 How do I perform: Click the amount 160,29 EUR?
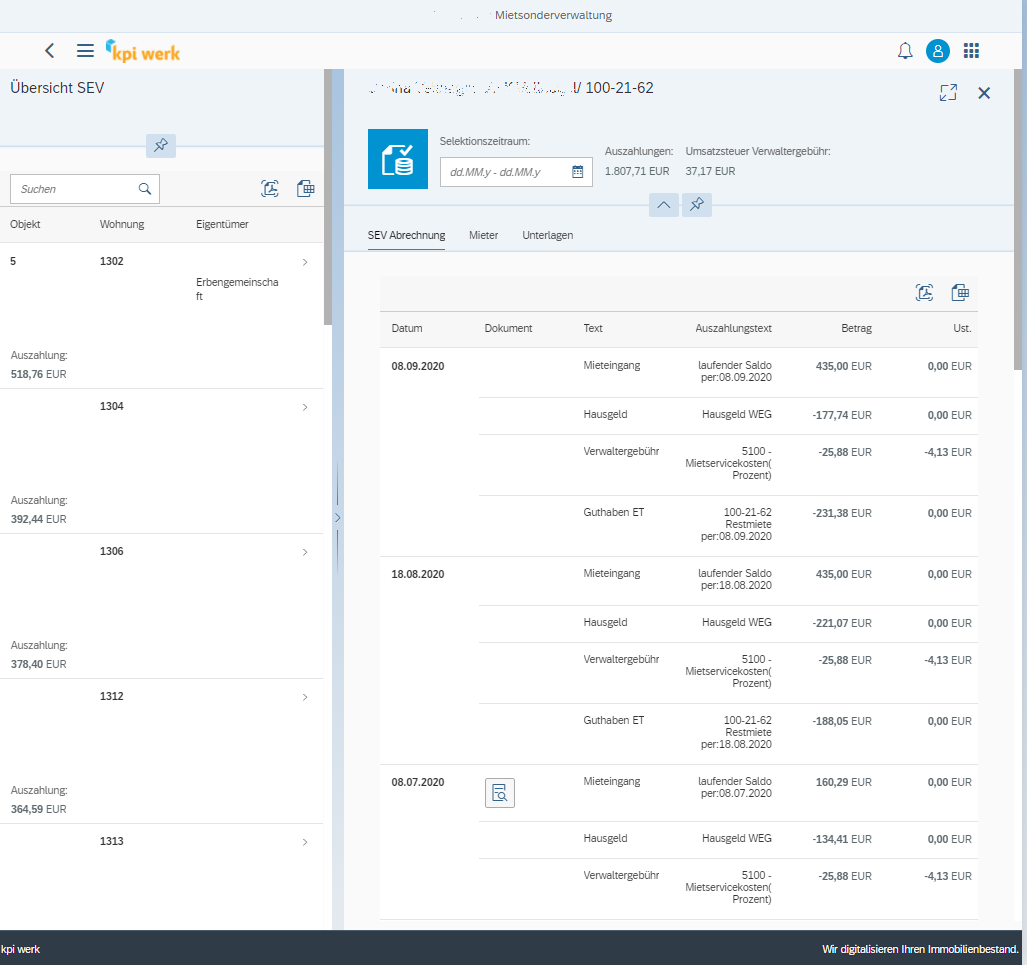(844, 782)
